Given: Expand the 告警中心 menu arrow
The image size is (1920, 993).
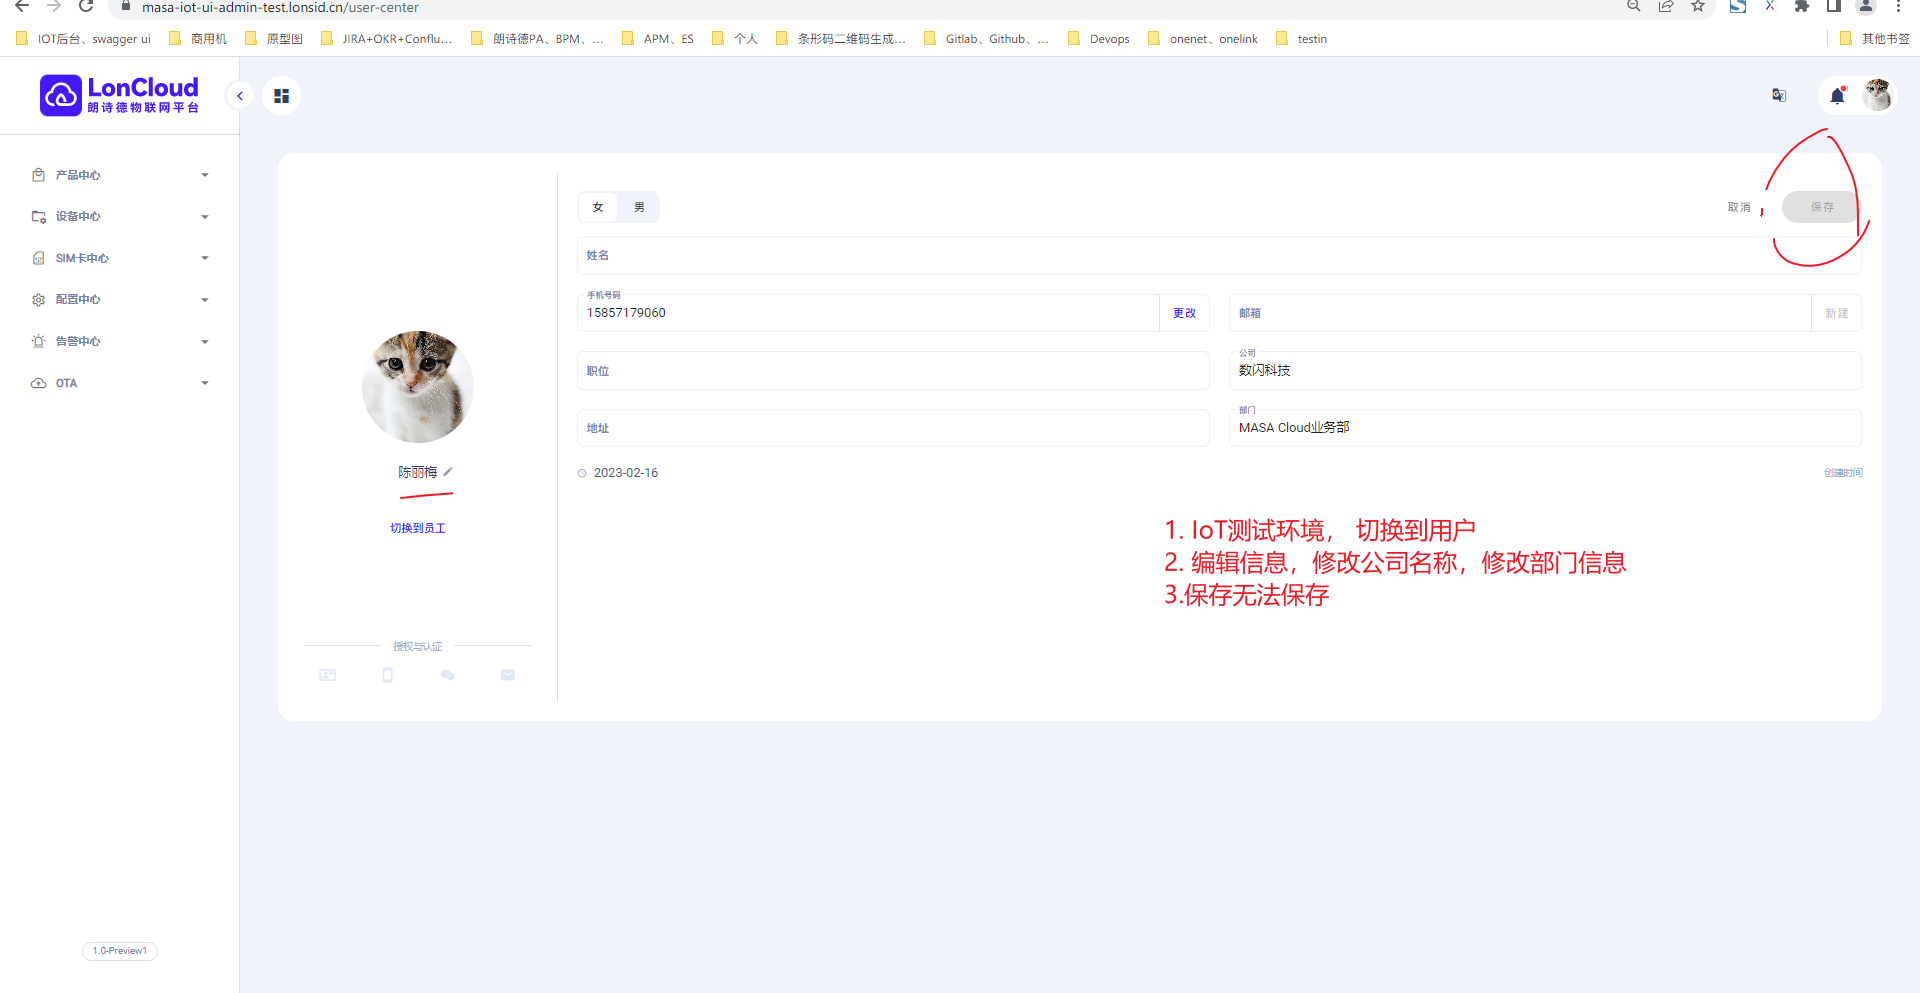Looking at the screenshot, I should coord(205,342).
